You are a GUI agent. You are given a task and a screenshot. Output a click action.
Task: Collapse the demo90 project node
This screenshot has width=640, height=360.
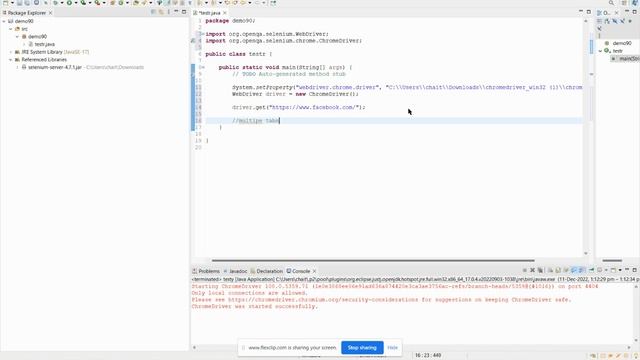click(4, 21)
